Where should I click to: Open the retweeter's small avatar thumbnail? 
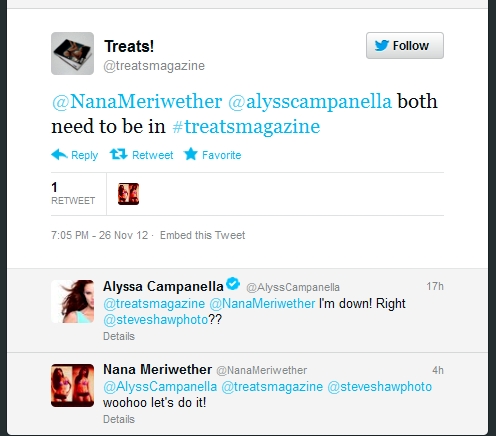[128, 194]
